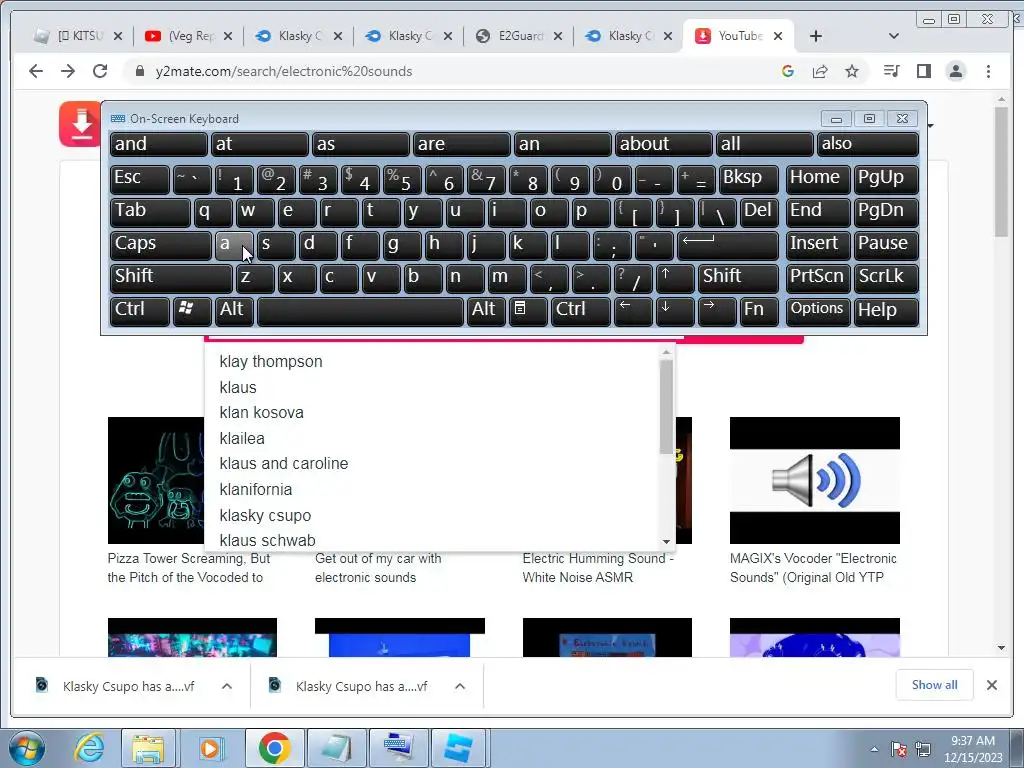
Task: Open the share page icon in address bar
Action: (x=820, y=71)
